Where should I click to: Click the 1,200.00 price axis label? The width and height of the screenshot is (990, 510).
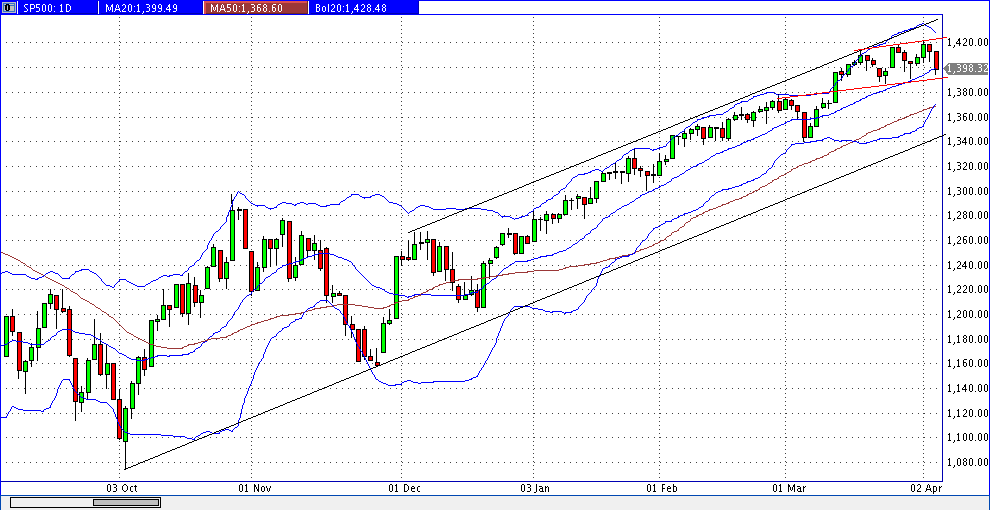coord(968,314)
